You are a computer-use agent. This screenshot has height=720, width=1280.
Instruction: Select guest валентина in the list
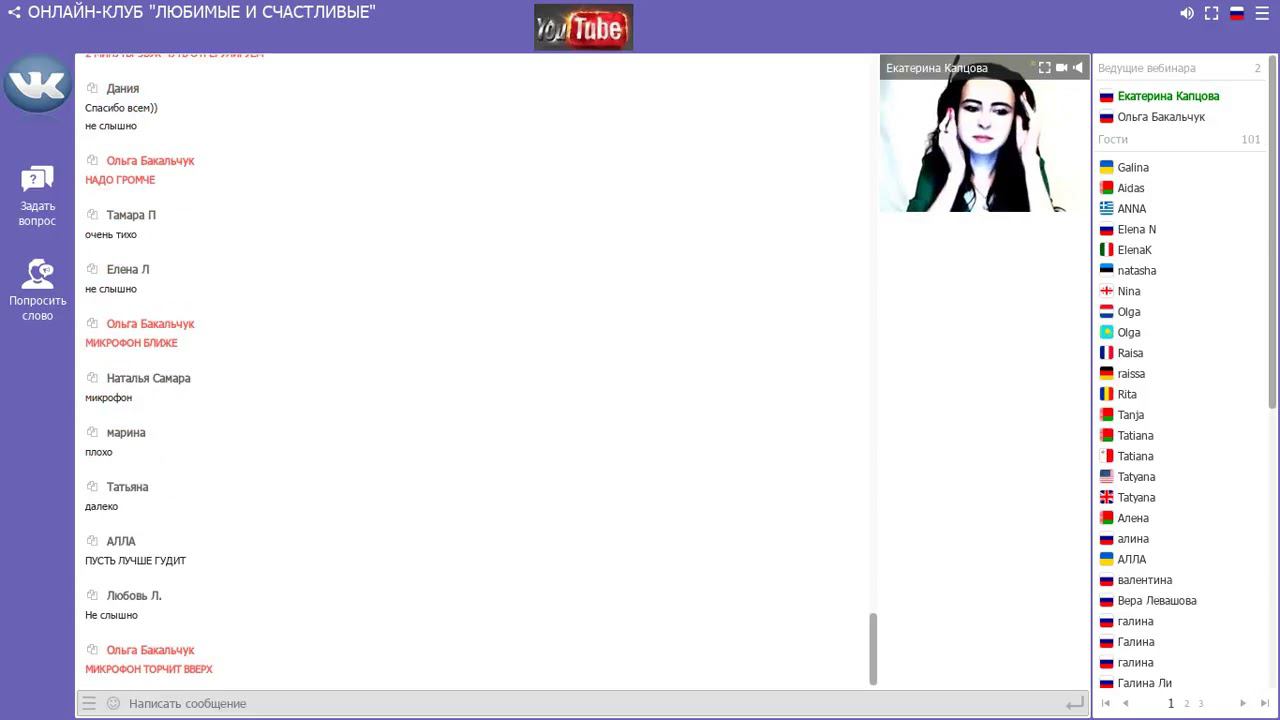(x=1145, y=580)
